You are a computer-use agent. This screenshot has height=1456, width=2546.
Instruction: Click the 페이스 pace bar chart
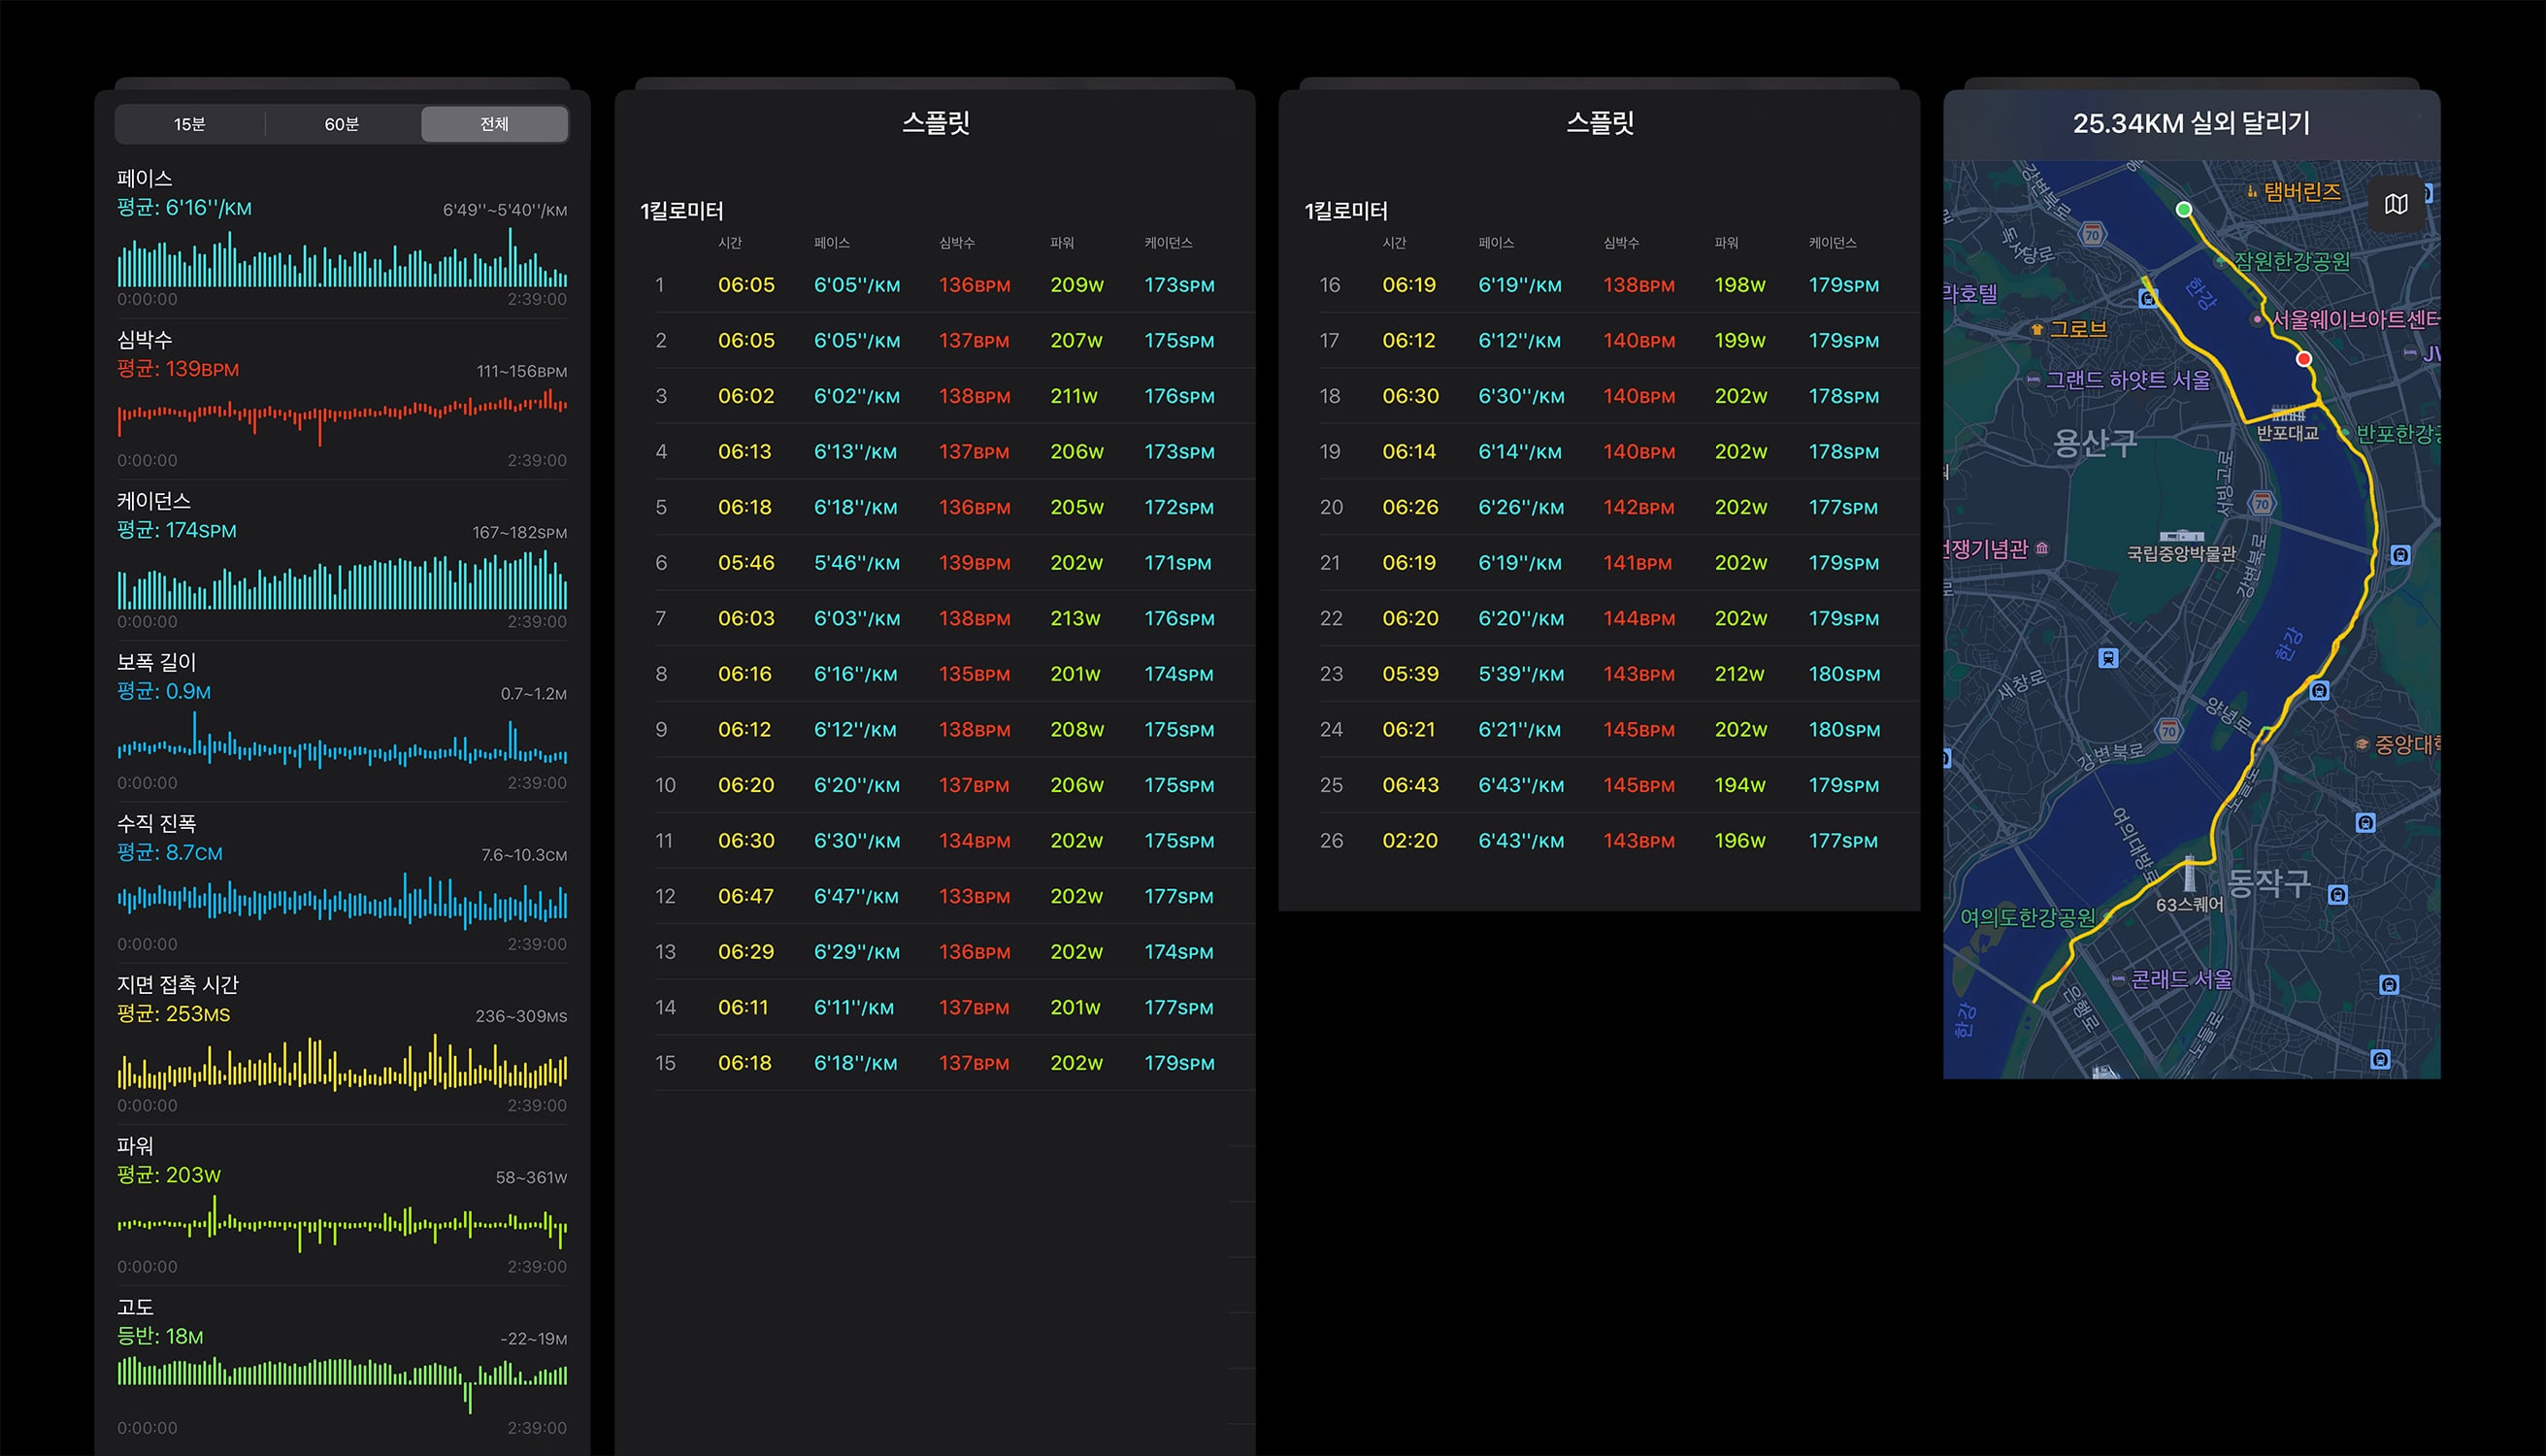tap(342, 258)
